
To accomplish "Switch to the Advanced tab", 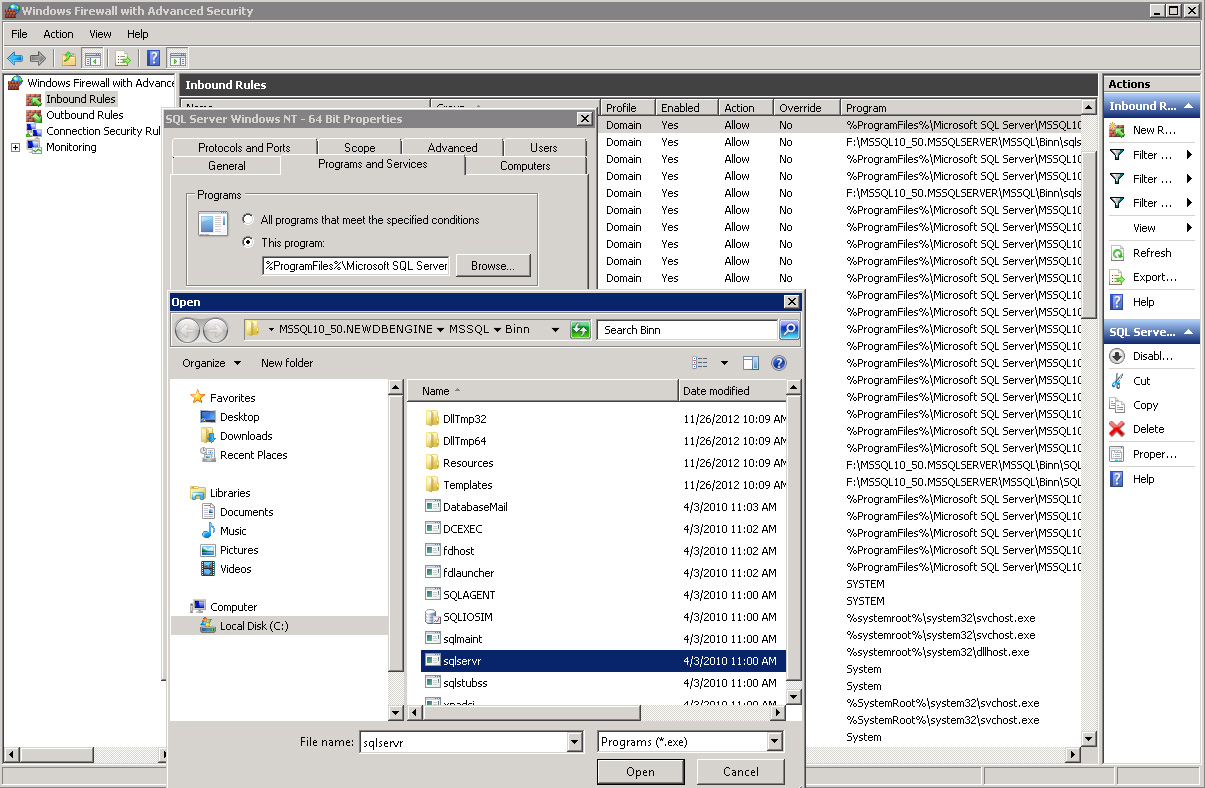I will (x=453, y=147).
